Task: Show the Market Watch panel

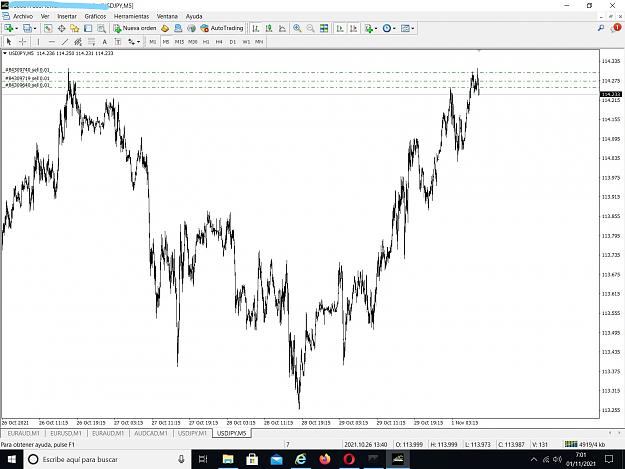Action: click(48, 28)
